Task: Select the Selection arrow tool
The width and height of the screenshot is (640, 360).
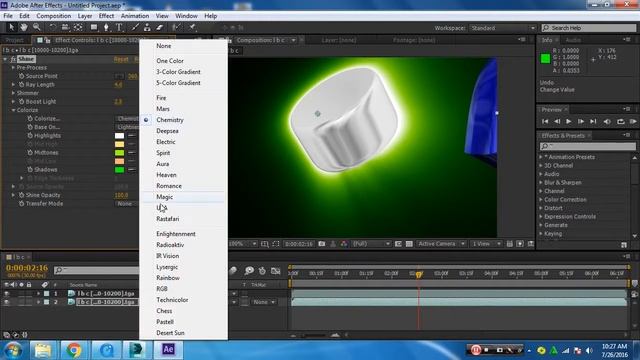Action: click(x=11, y=27)
